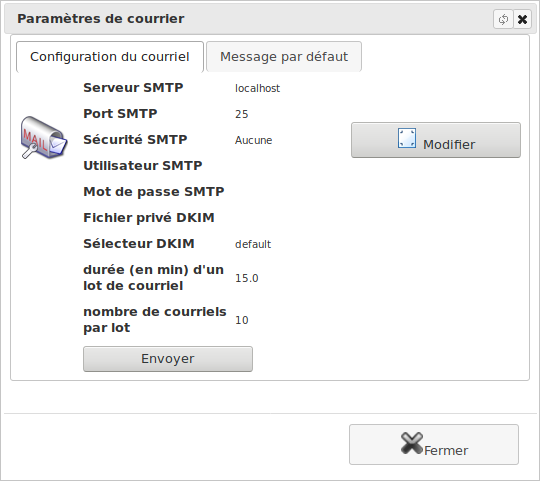Click the SMTP port value 25
Viewport: 540px width, 481px height.
[x=241, y=114]
